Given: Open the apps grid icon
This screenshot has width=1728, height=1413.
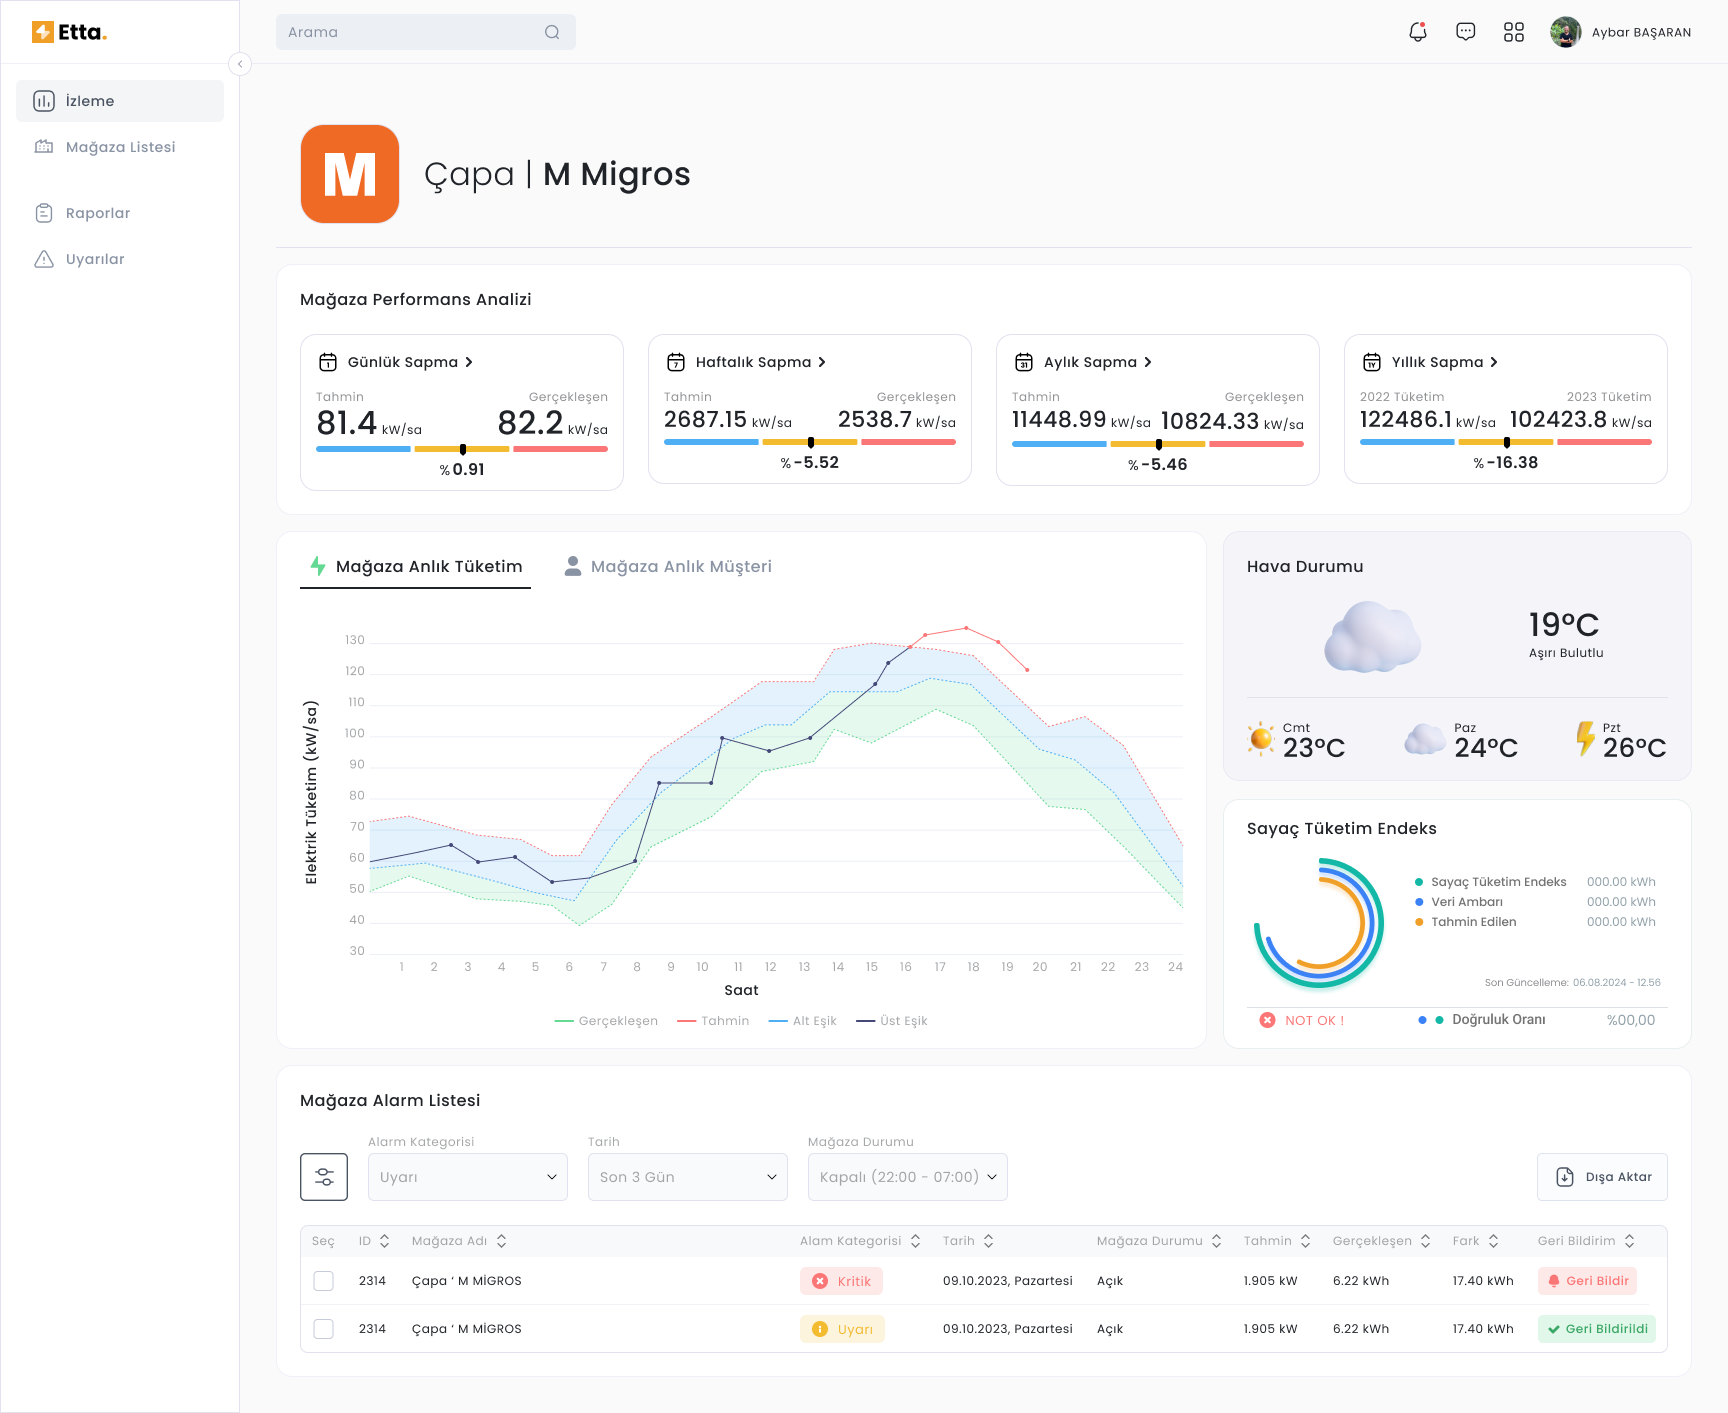Looking at the screenshot, I should point(1513,32).
